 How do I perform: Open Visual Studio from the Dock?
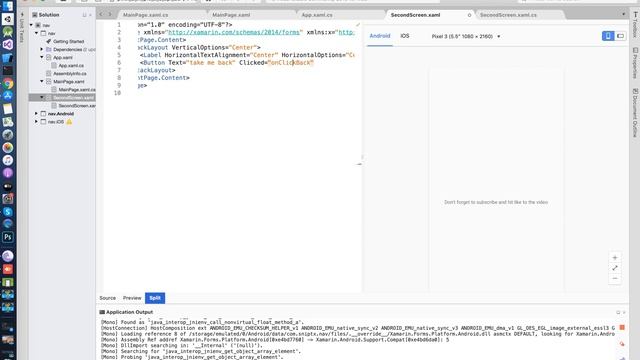[x=7, y=44]
